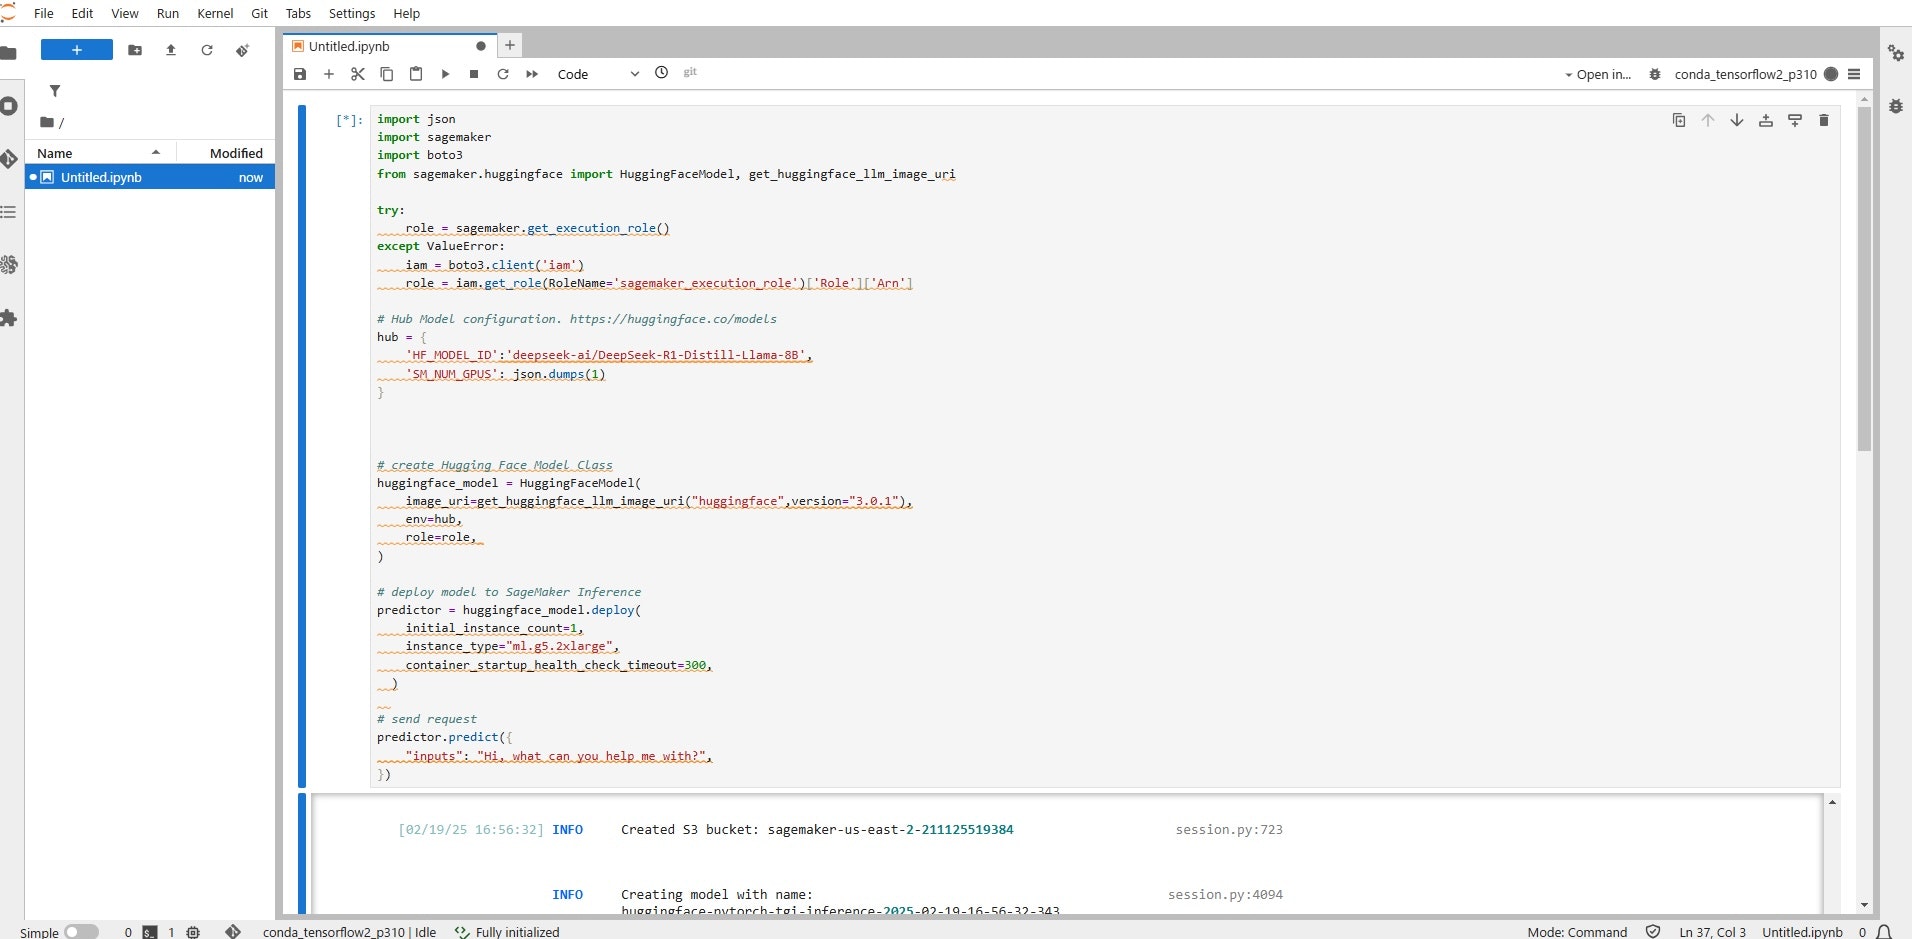This screenshot has width=1912, height=939.
Task: Sort files by Name column header
Action: tap(100, 153)
